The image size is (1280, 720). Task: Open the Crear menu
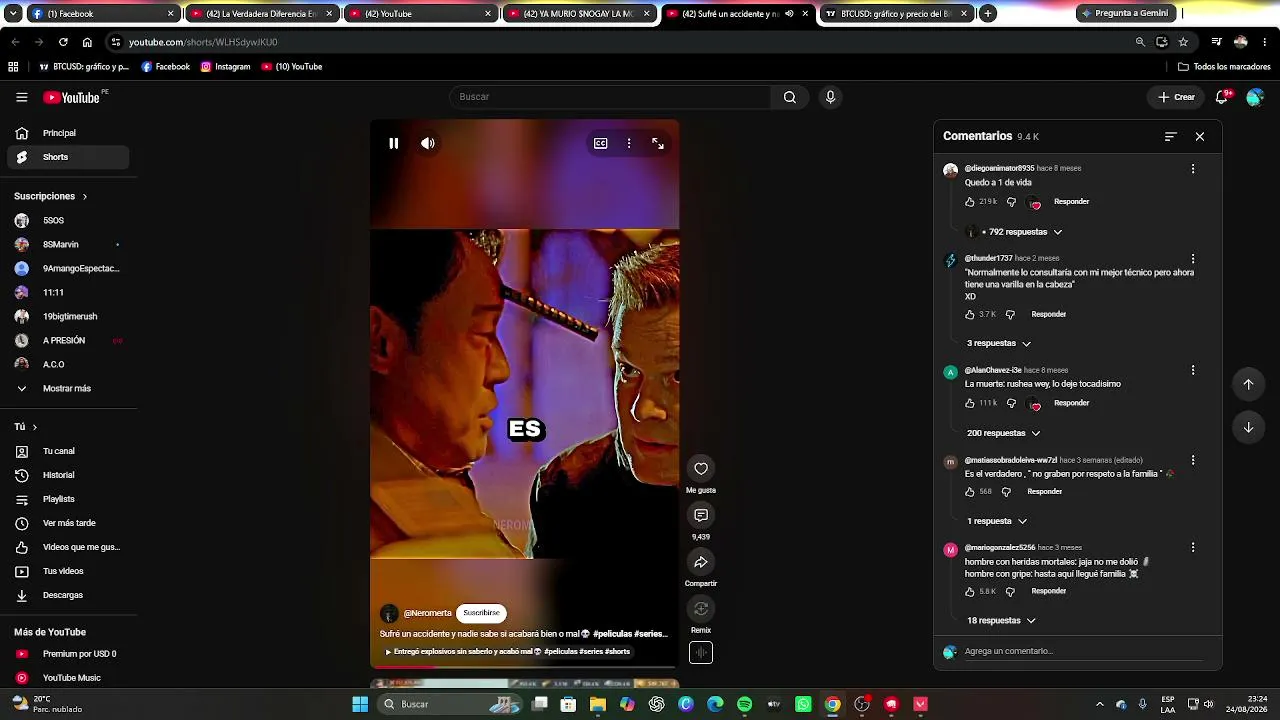click(x=1176, y=97)
